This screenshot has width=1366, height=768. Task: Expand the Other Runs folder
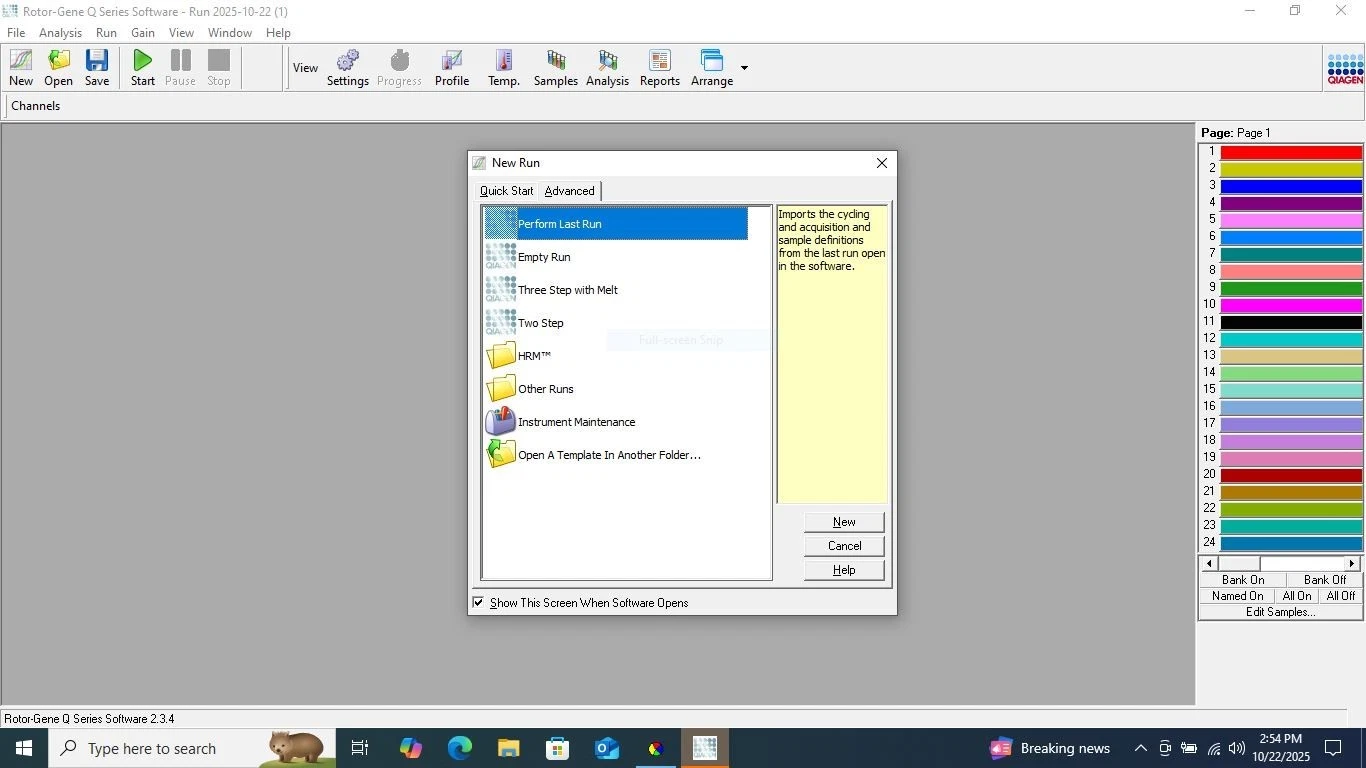[501, 389]
